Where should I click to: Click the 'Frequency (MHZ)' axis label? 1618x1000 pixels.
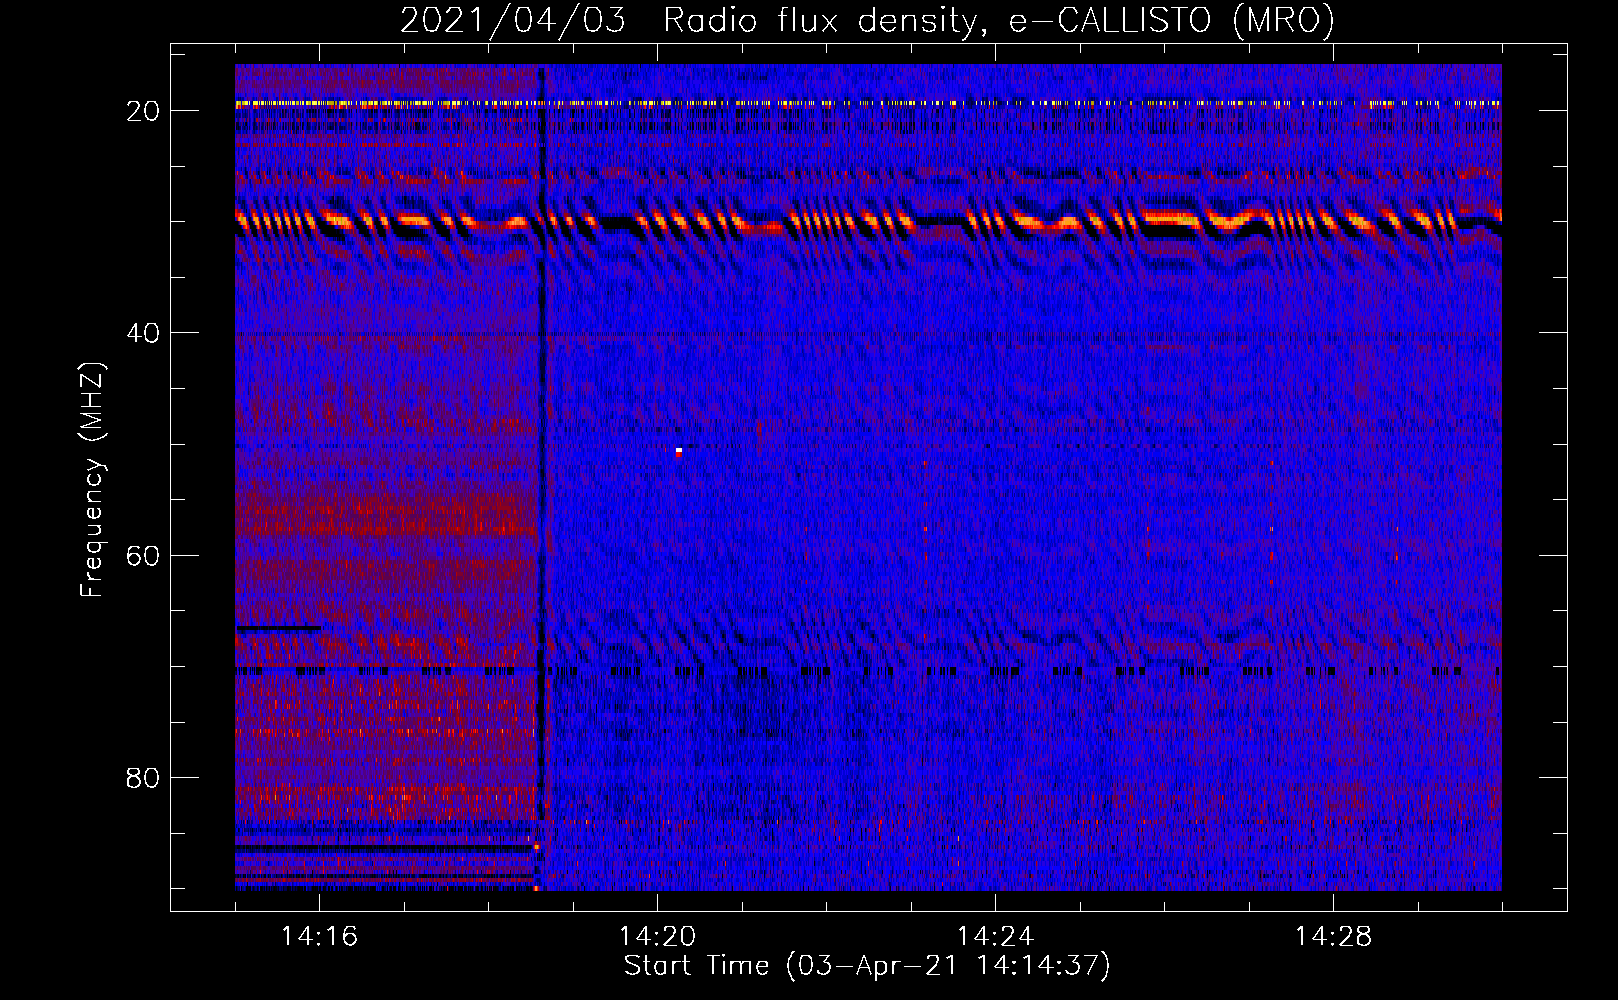coord(92,480)
